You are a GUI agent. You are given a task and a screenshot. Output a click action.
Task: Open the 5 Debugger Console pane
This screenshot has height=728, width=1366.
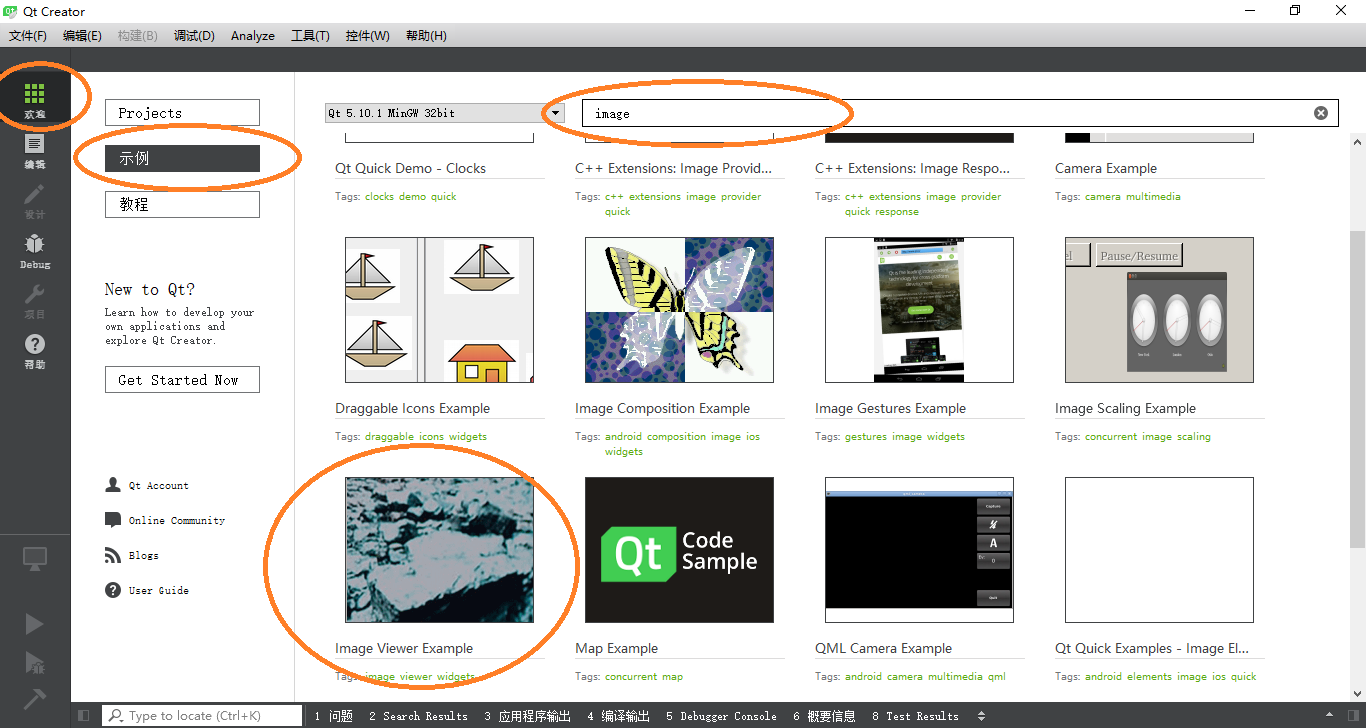tap(721, 716)
